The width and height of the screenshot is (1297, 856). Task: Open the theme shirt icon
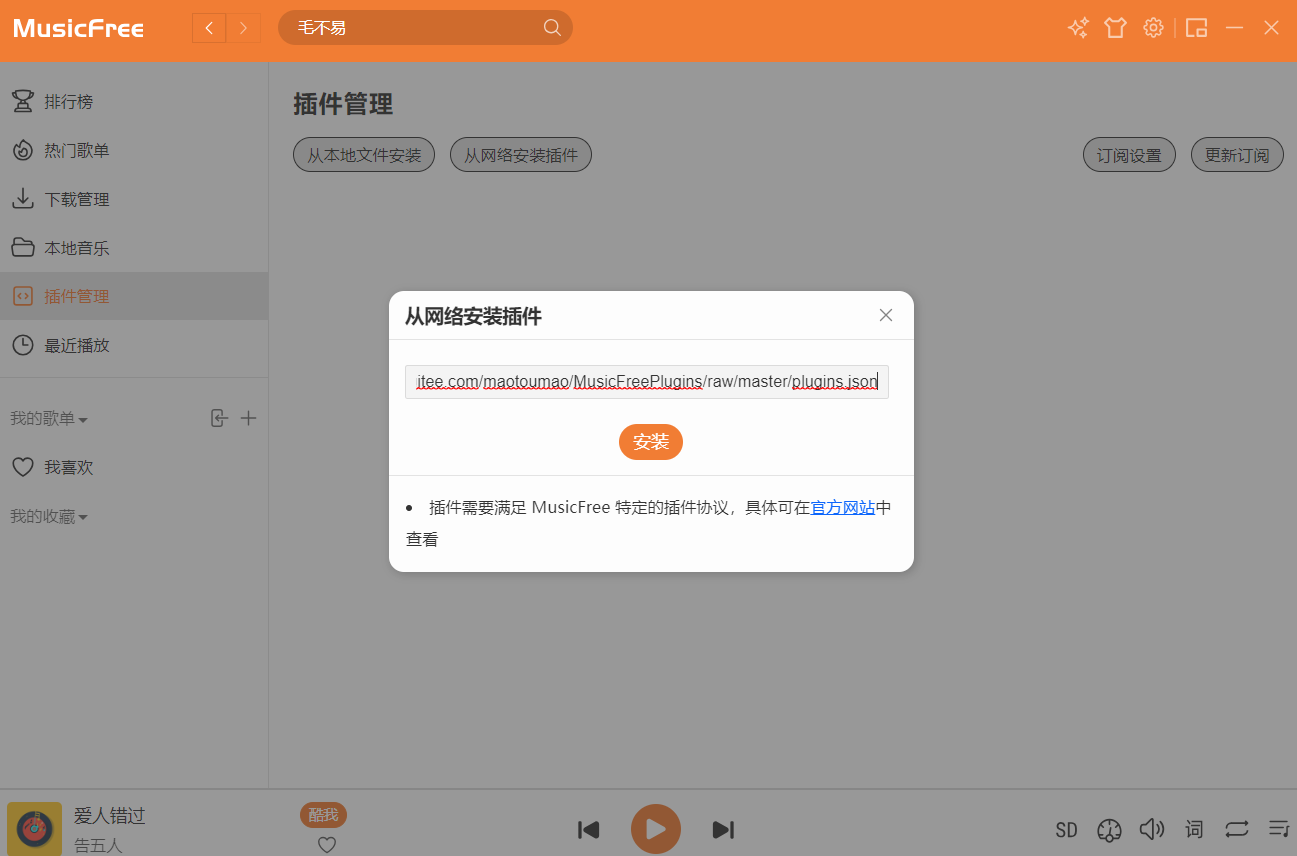(1116, 28)
